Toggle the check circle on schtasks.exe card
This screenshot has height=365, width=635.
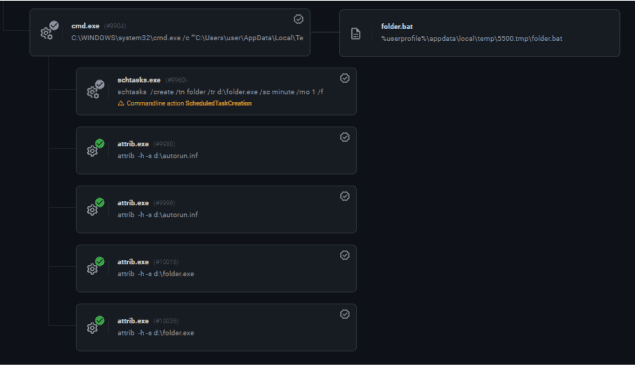click(345, 78)
